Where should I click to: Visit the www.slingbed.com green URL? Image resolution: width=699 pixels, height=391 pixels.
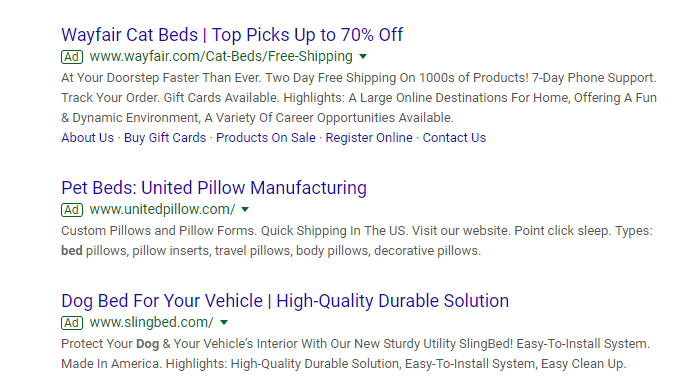152,322
